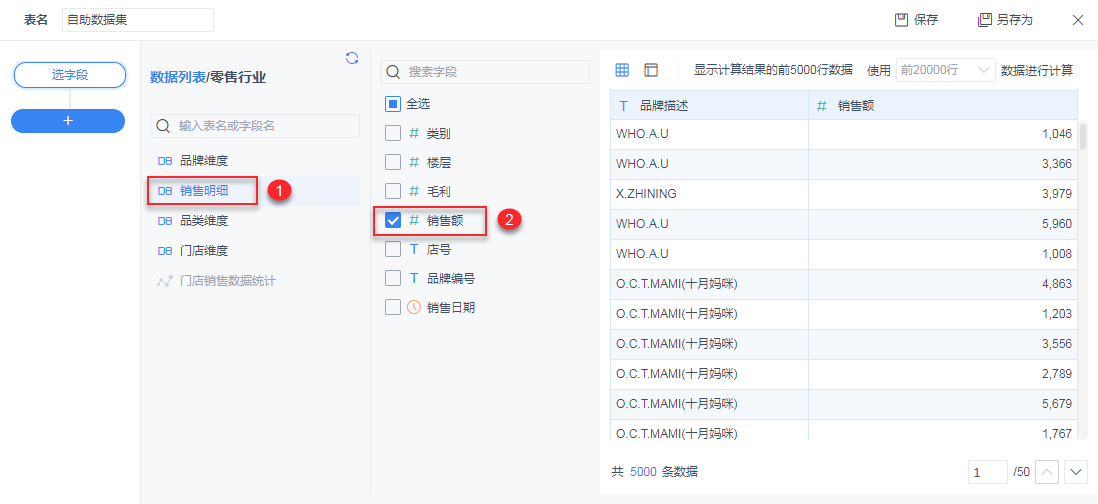
Task: Click the 数据列表 breadcrumb link
Action: coord(177,77)
